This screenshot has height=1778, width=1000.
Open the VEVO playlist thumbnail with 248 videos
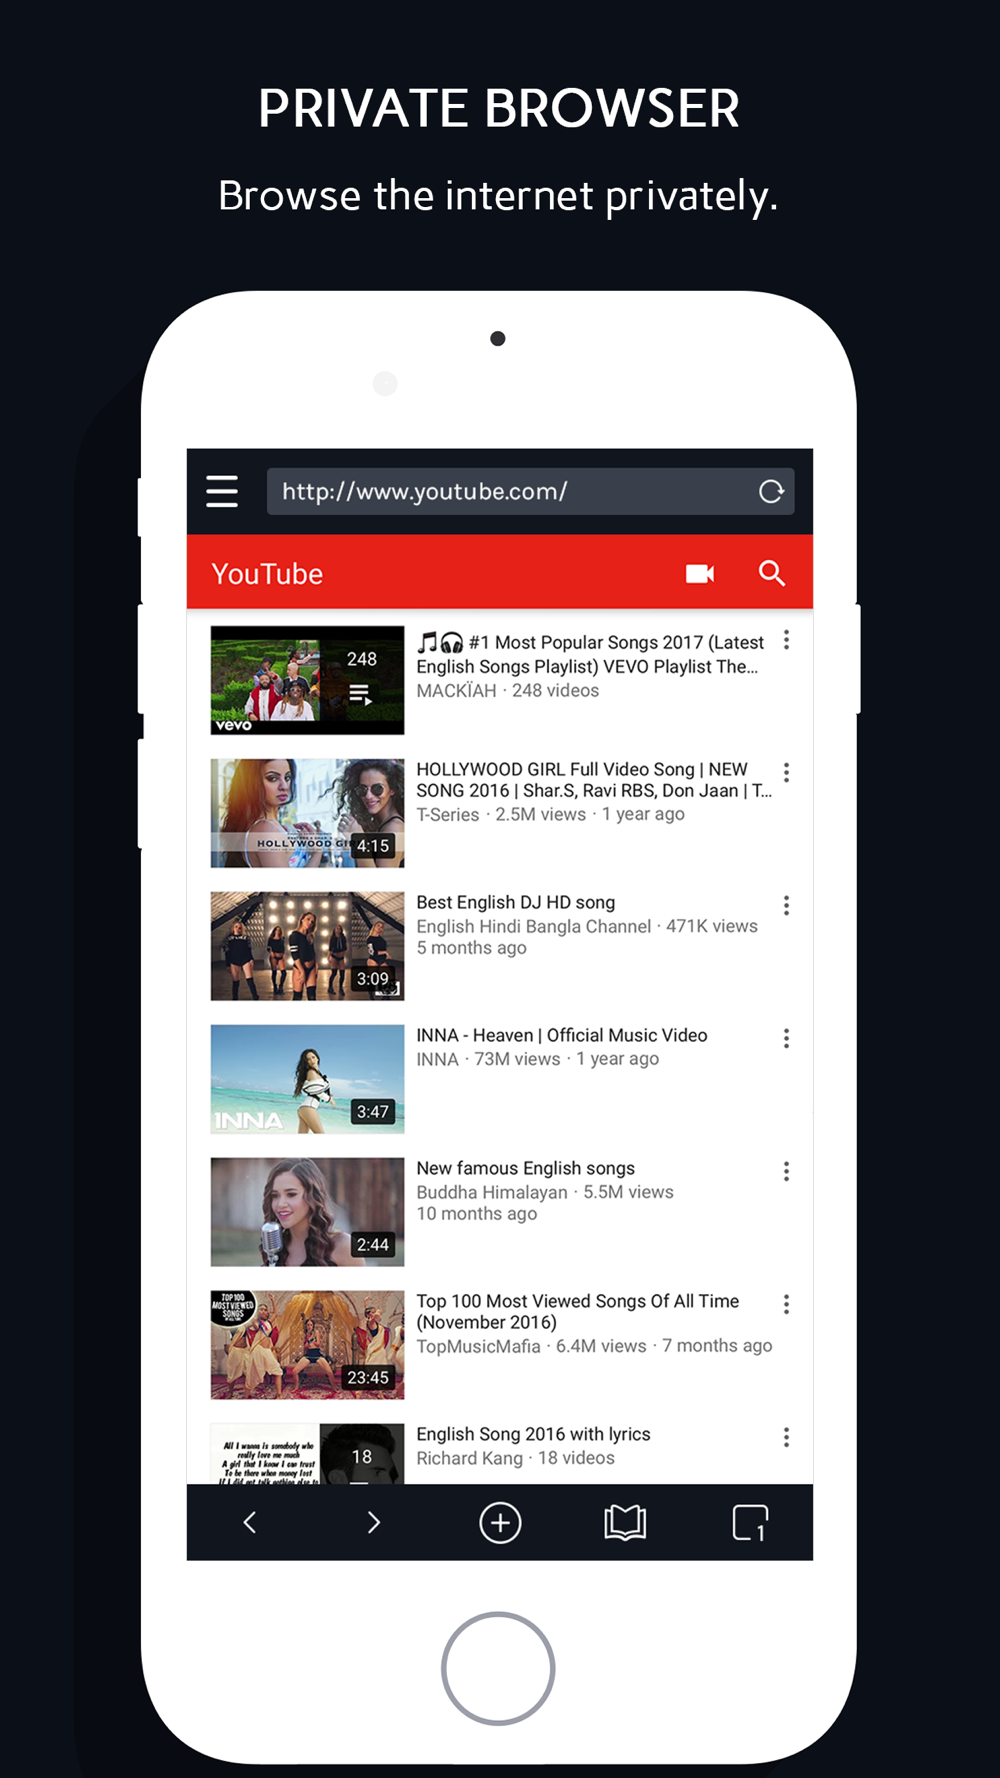point(307,680)
